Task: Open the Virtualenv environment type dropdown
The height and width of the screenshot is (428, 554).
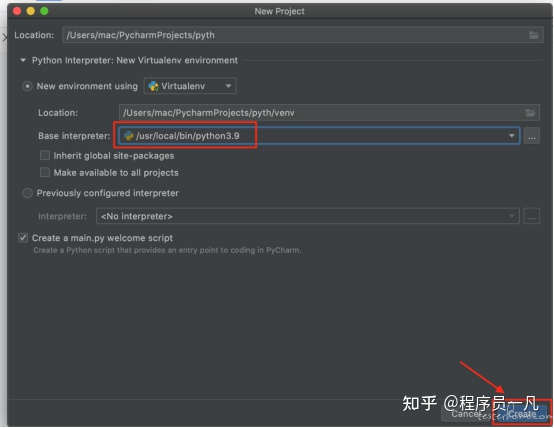Action: [x=190, y=86]
